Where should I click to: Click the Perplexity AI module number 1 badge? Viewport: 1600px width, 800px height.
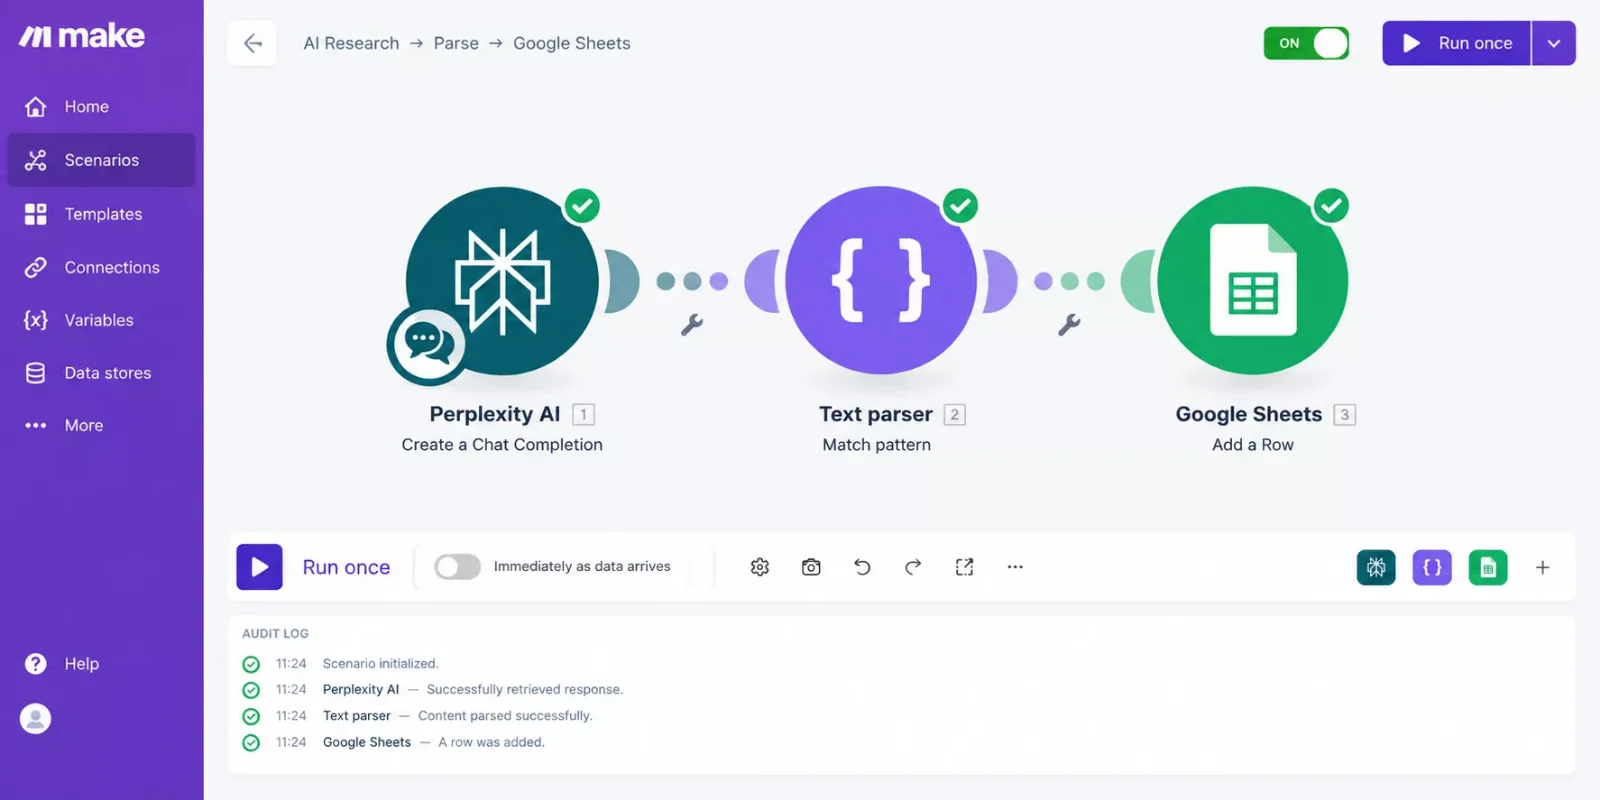(x=583, y=414)
